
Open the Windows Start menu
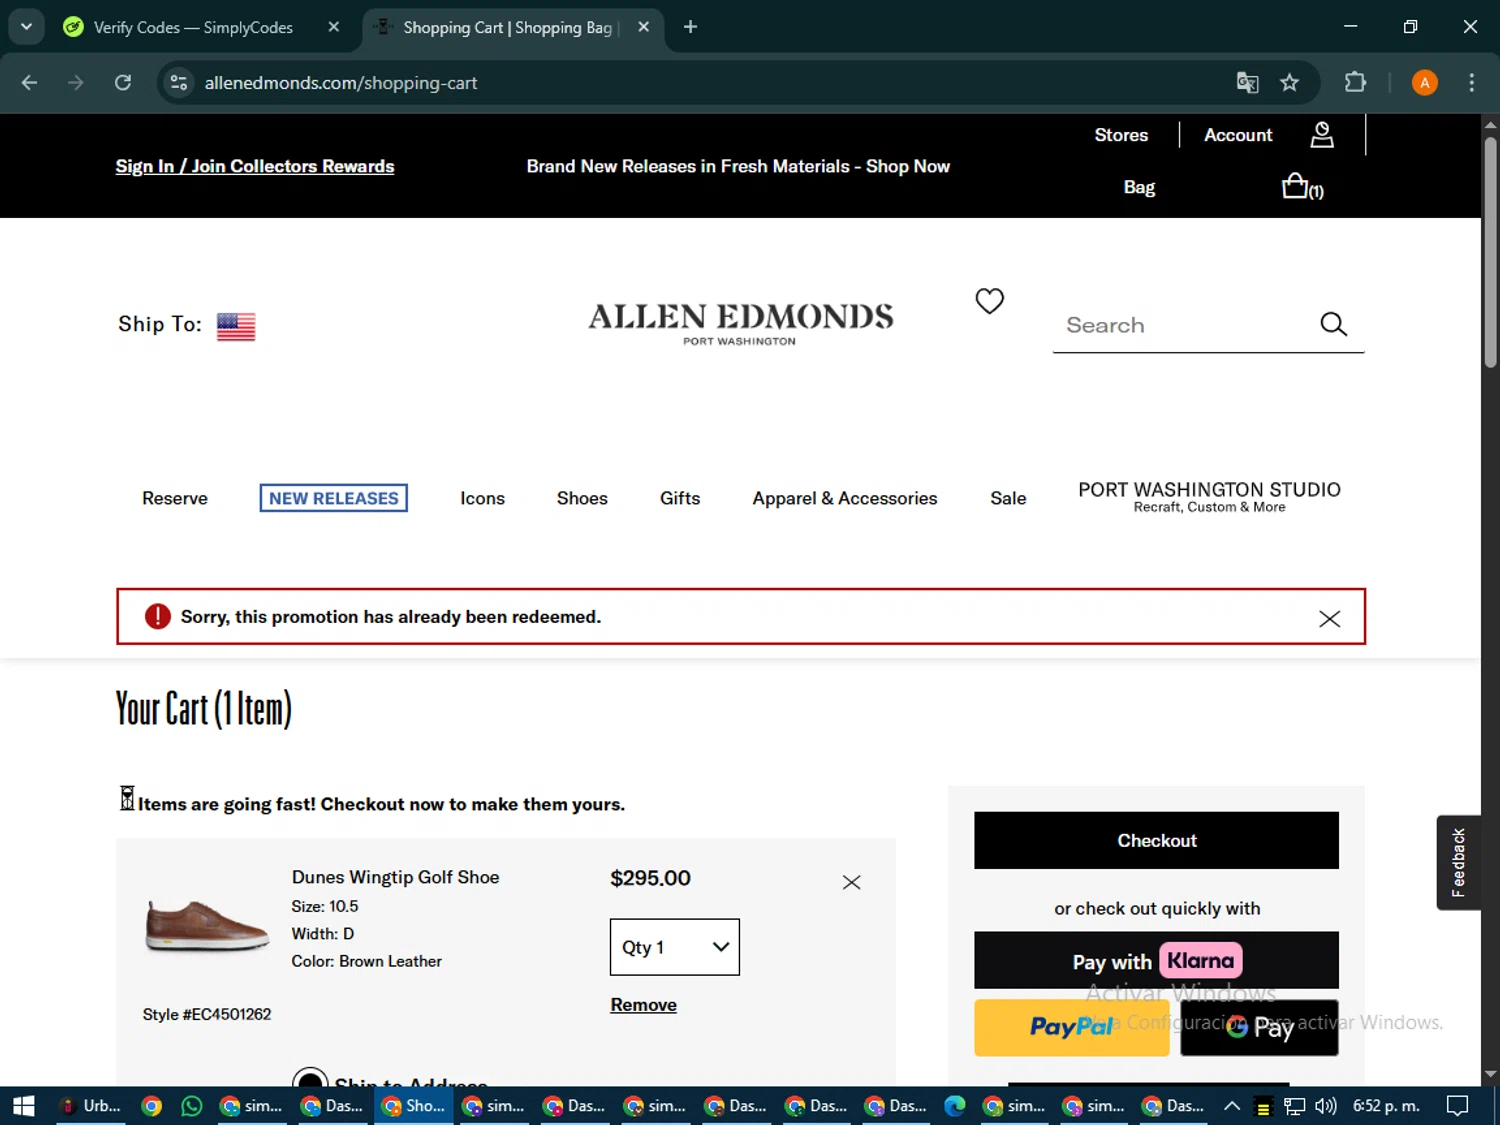coord(24,1106)
